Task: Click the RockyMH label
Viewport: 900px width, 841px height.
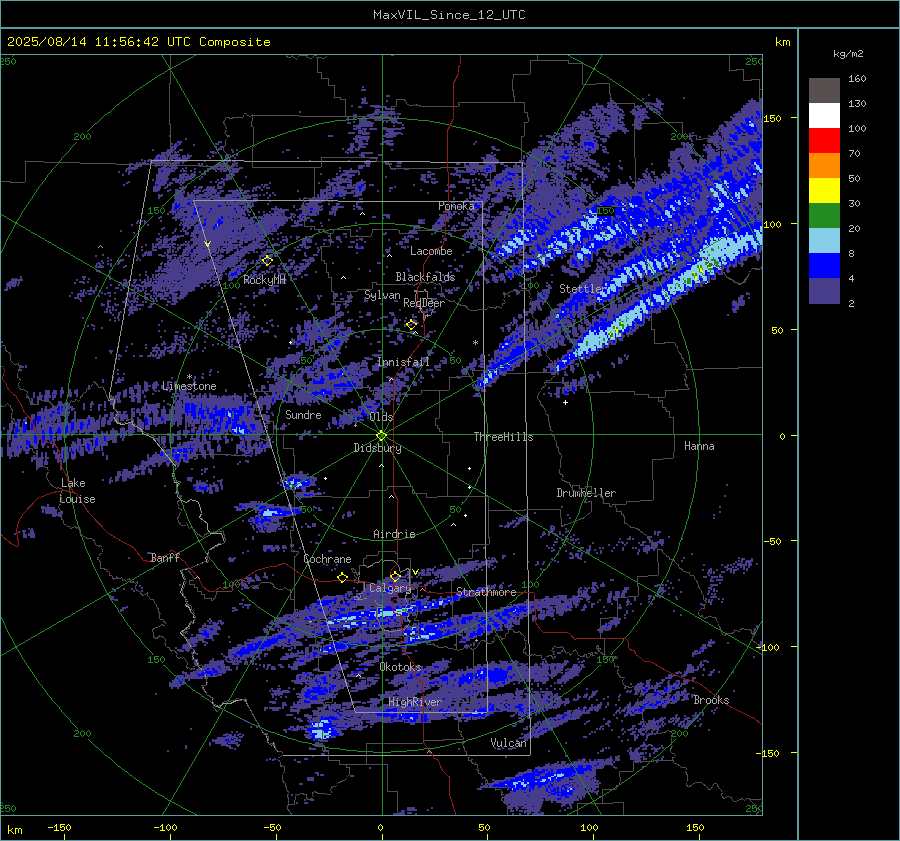Action: tap(264, 280)
